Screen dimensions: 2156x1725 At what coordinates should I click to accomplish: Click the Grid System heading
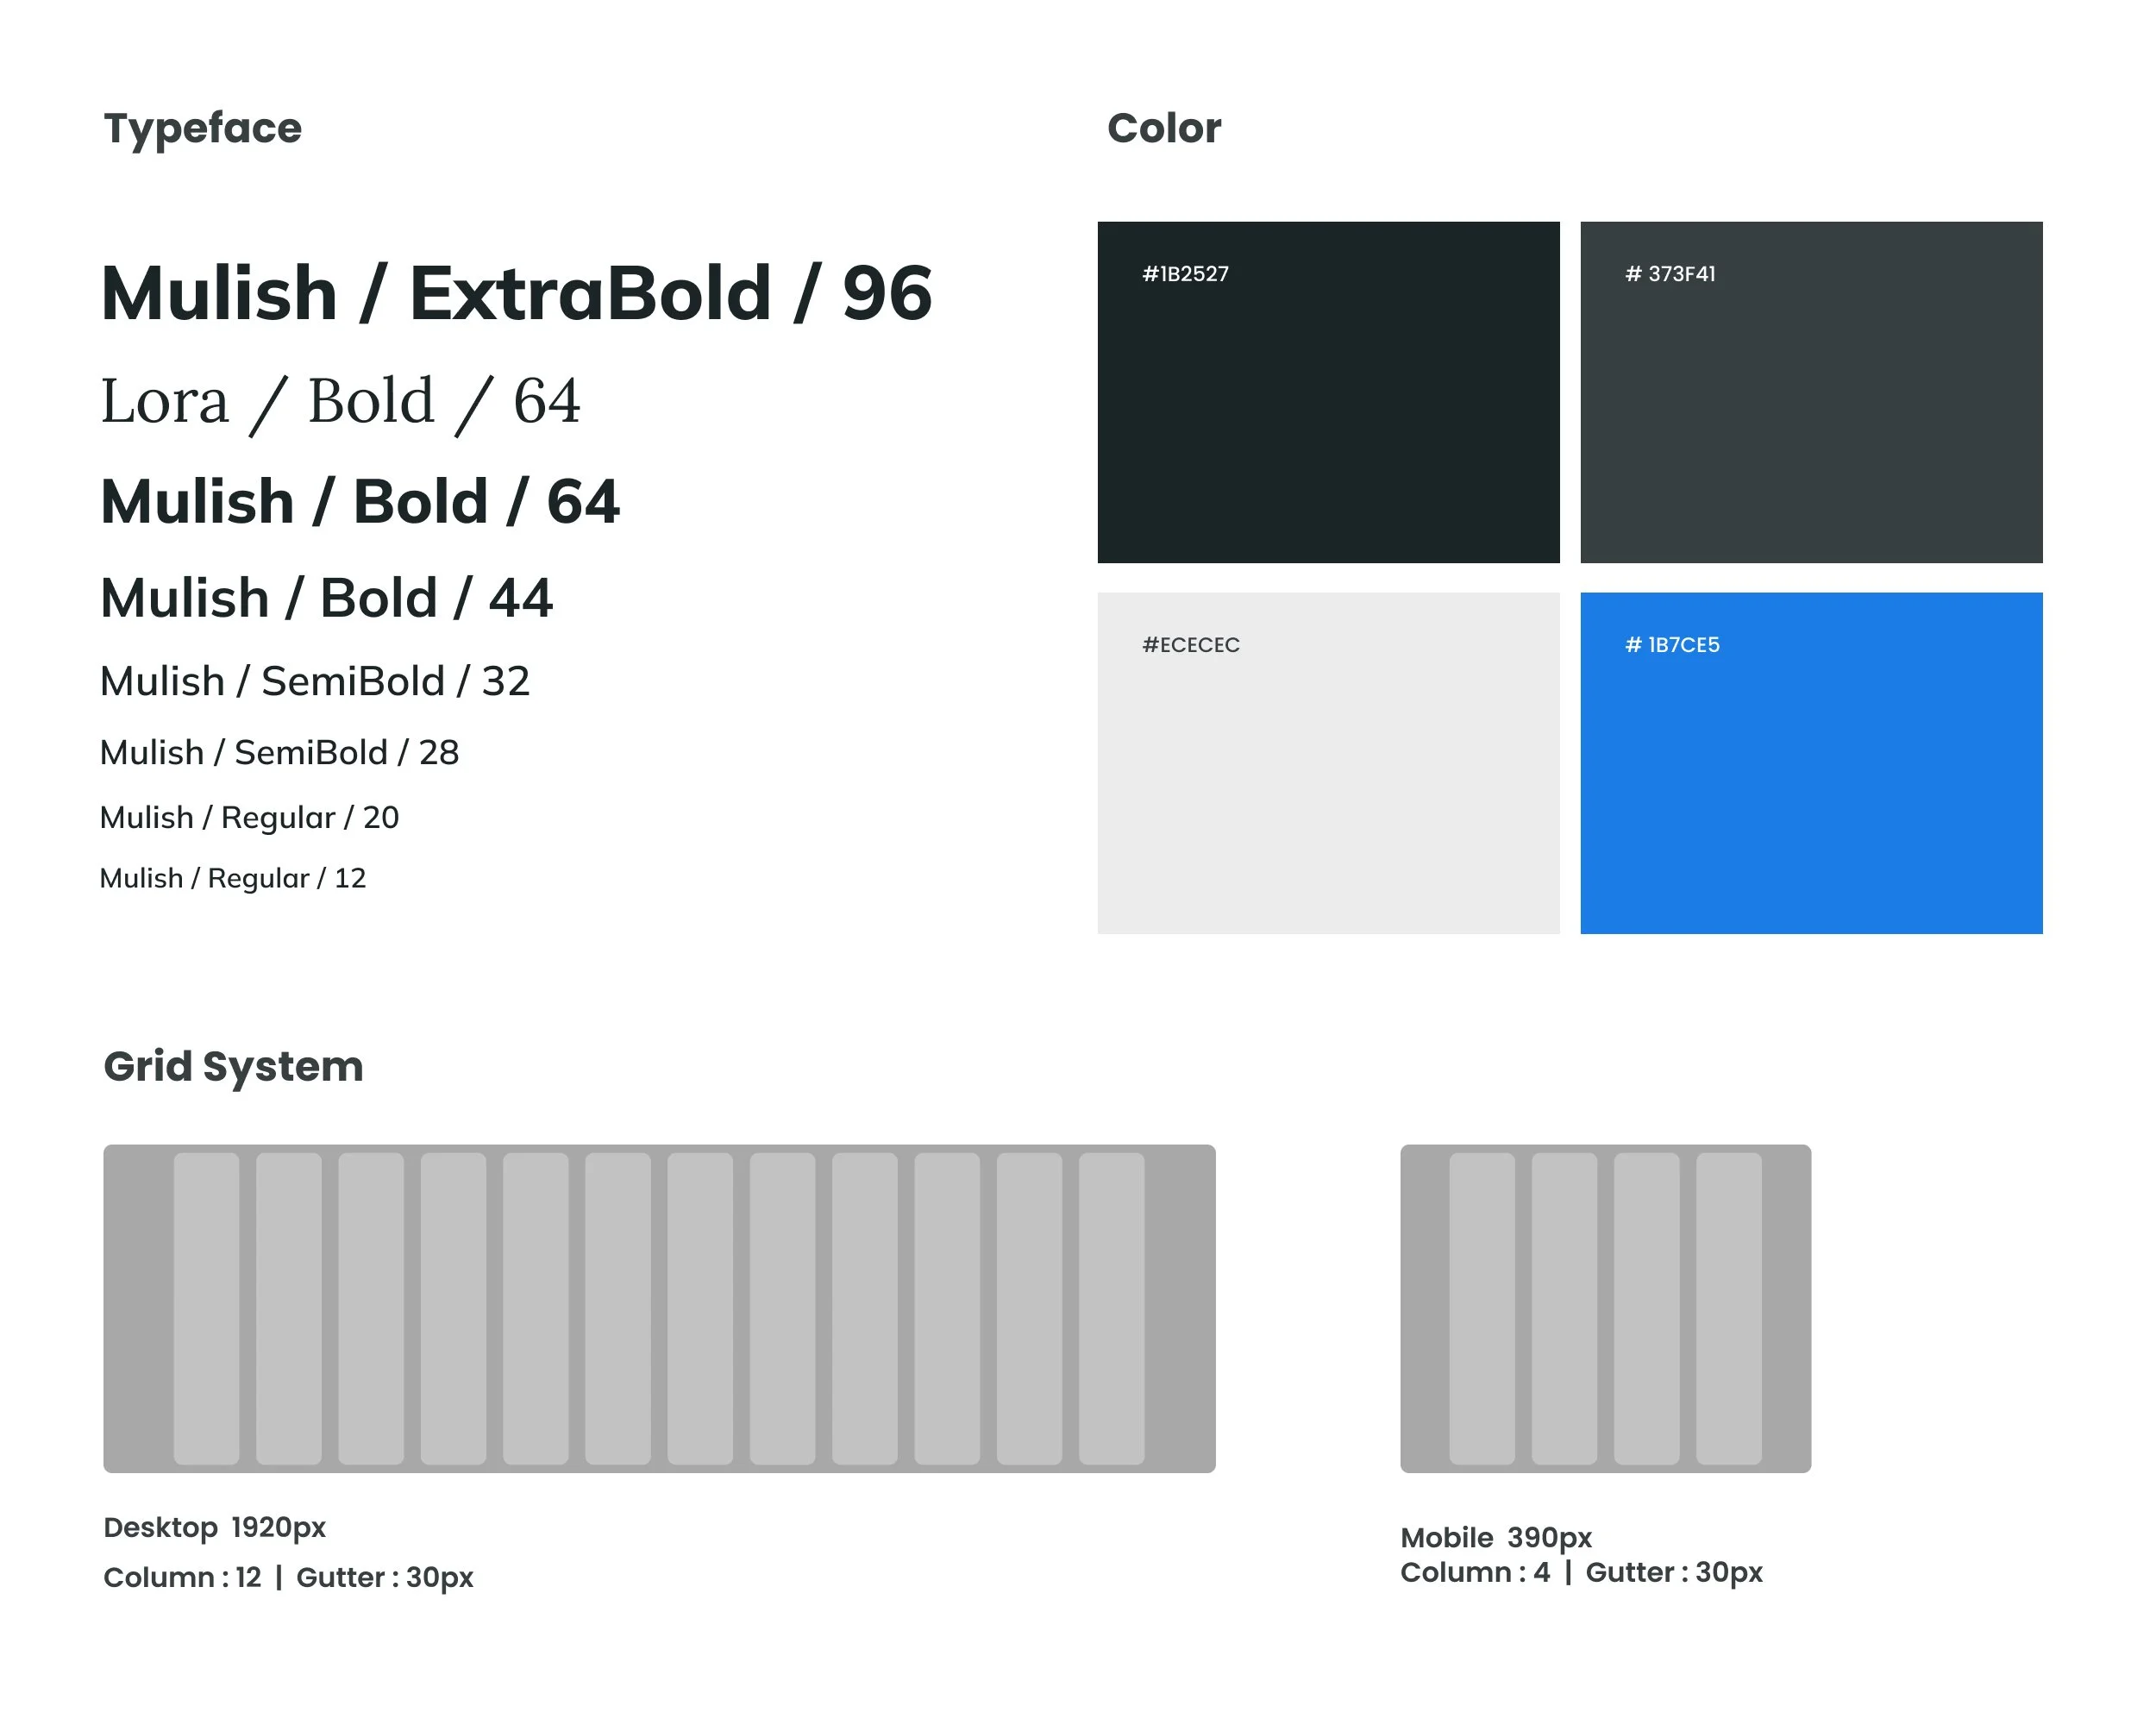tap(233, 1066)
